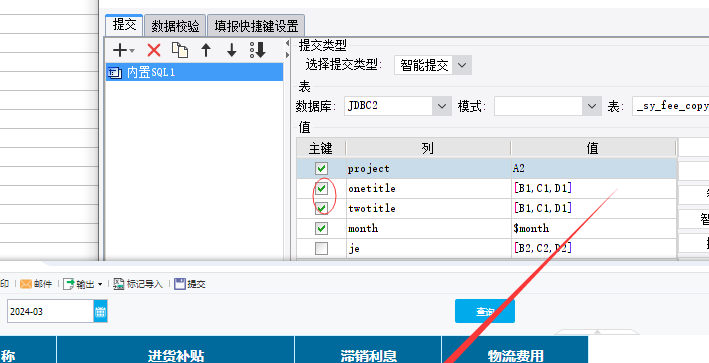Move selected item down with arrow icon

pos(232,50)
